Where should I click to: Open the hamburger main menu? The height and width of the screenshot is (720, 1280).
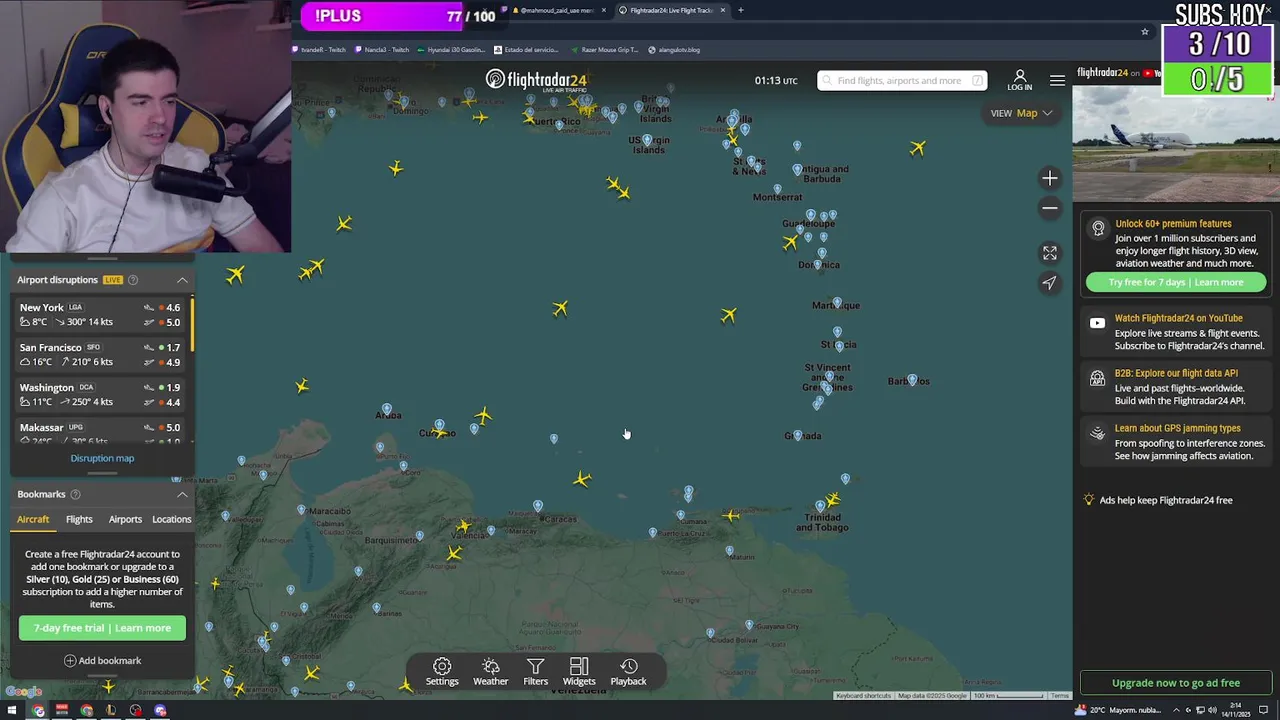click(1057, 80)
